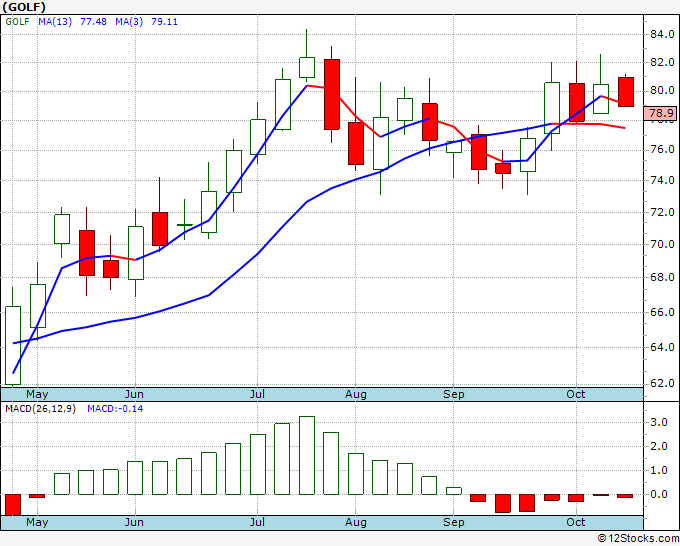Viewport: 680px width, 546px height.
Task: Click the first red MACD bar in May
Action: pyautogui.click(x=13, y=504)
